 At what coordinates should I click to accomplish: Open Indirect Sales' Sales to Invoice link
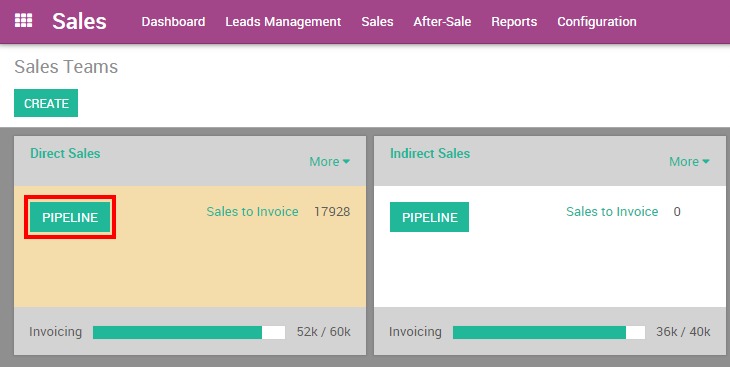point(612,211)
